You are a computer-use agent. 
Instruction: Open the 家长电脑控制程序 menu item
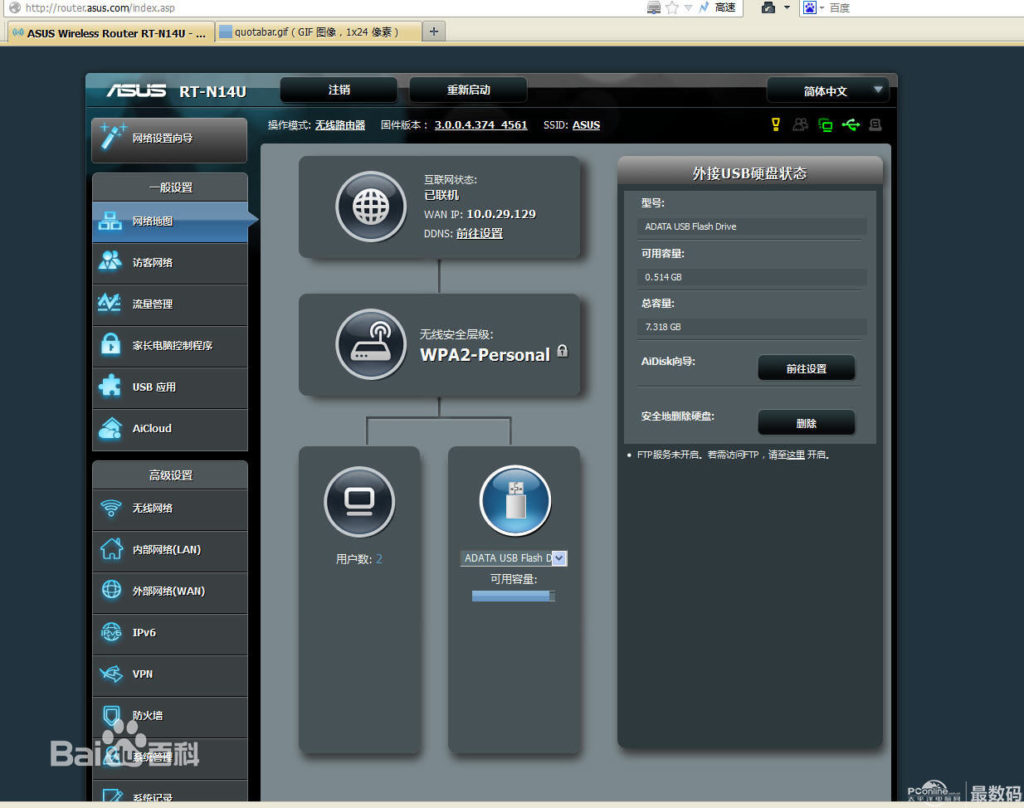click(170, 346)
